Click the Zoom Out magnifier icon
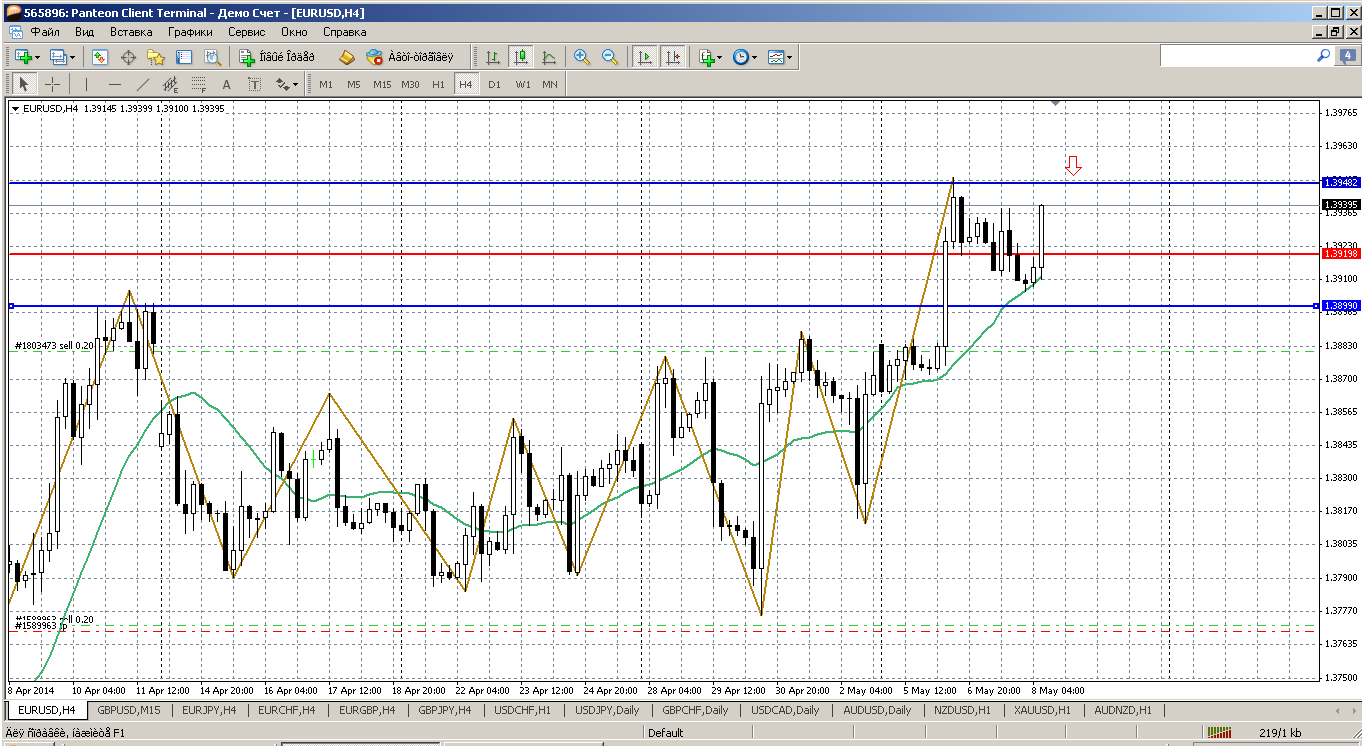This screenshot has height=746, width=1368. [609, 57]
